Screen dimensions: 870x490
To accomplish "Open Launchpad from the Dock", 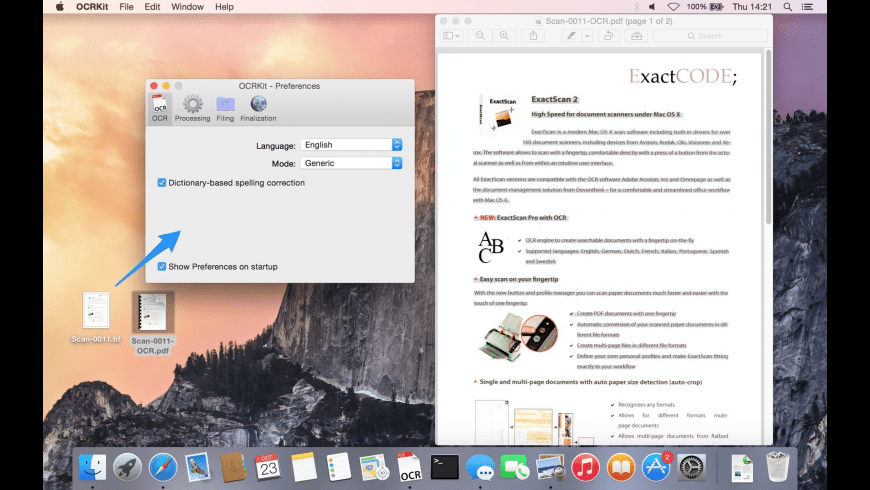I will coord(127,467).
